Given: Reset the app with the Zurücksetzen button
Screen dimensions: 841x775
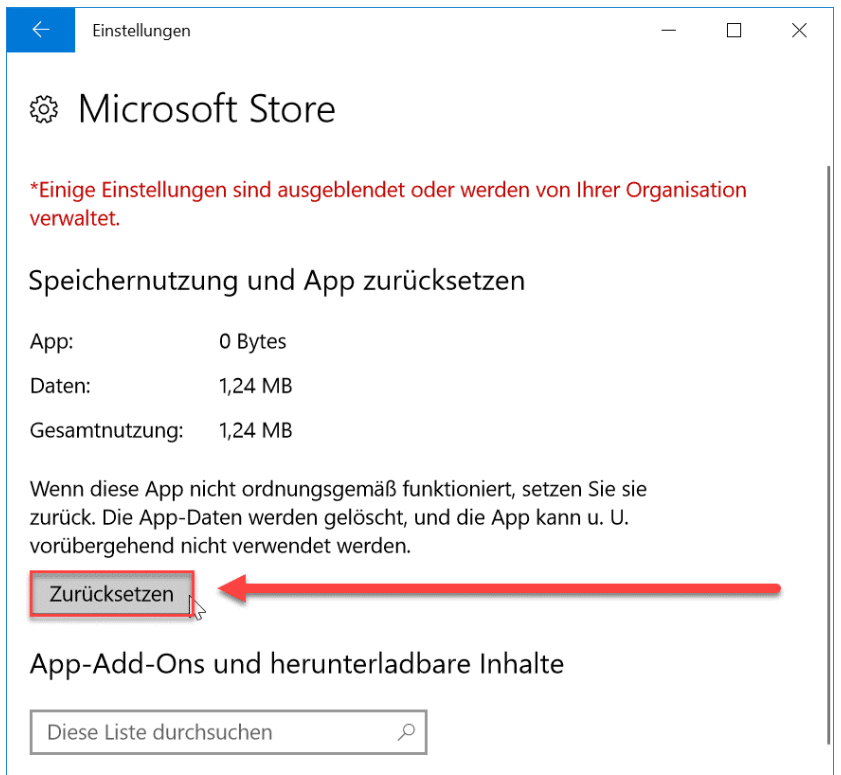Looking at the screenshot, I should 112,594.
